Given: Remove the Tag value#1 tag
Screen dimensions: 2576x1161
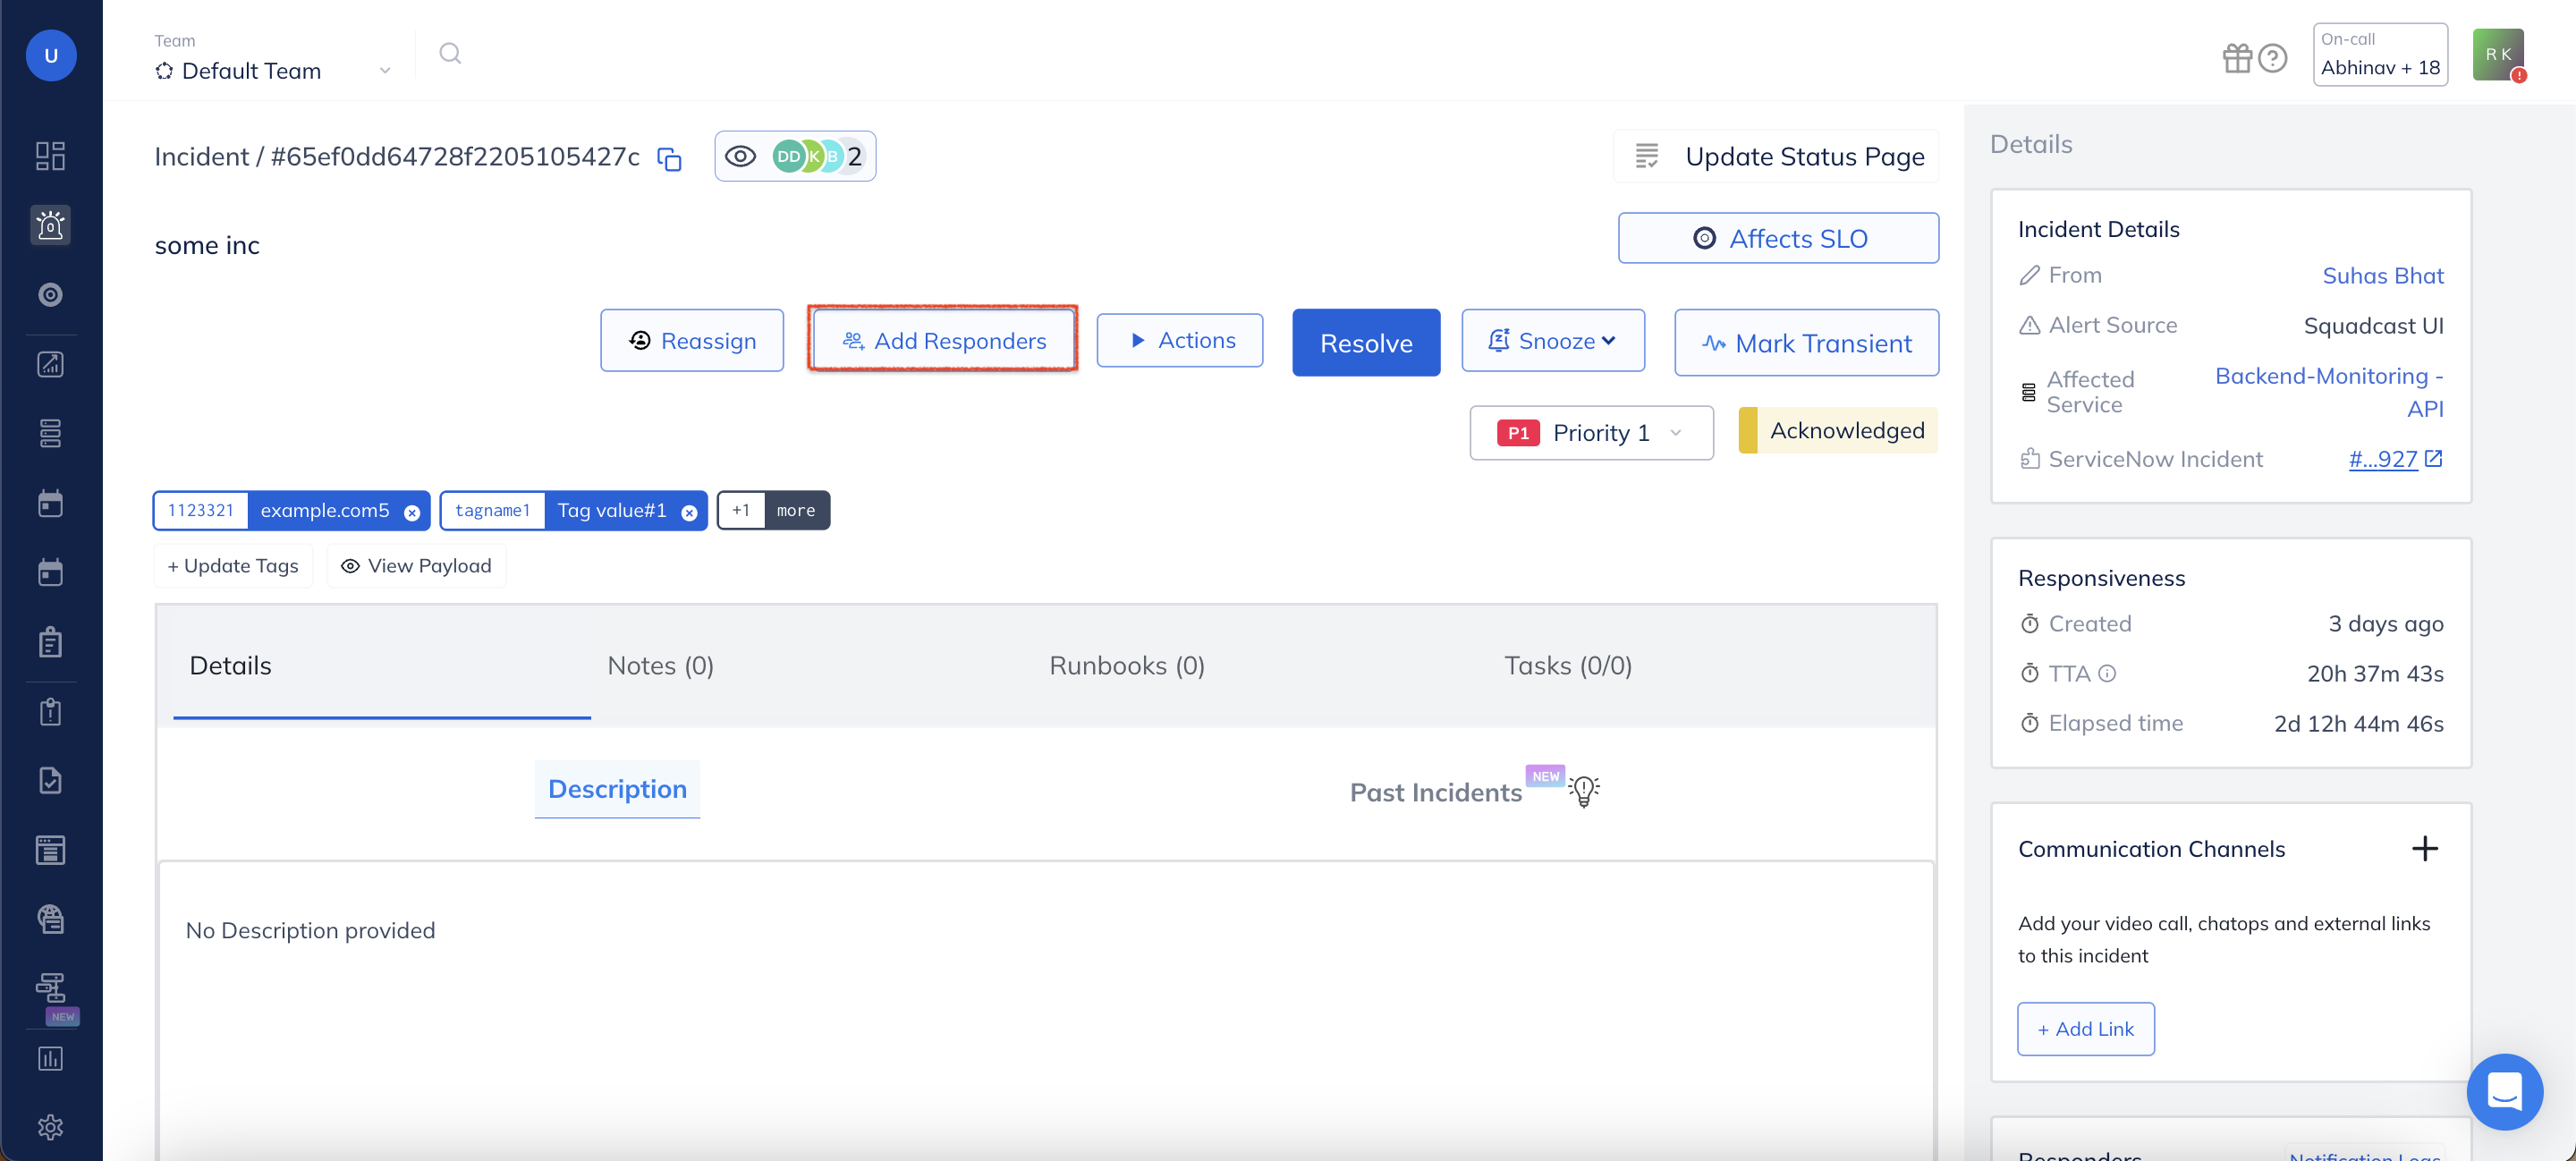Looking at the screenshot, I should point(689,512).
